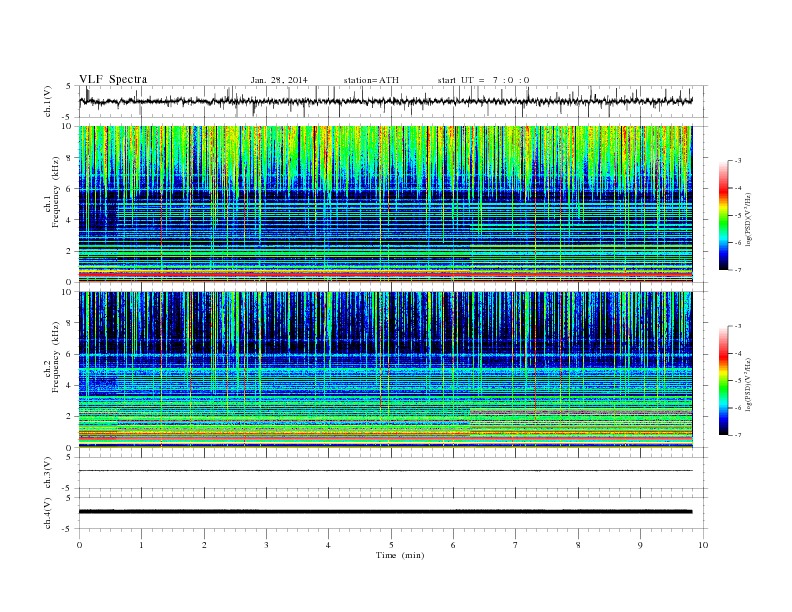Click the ch.1 frequency tick label "8"
Screen dimensions: 792x612
coord(70,158)
